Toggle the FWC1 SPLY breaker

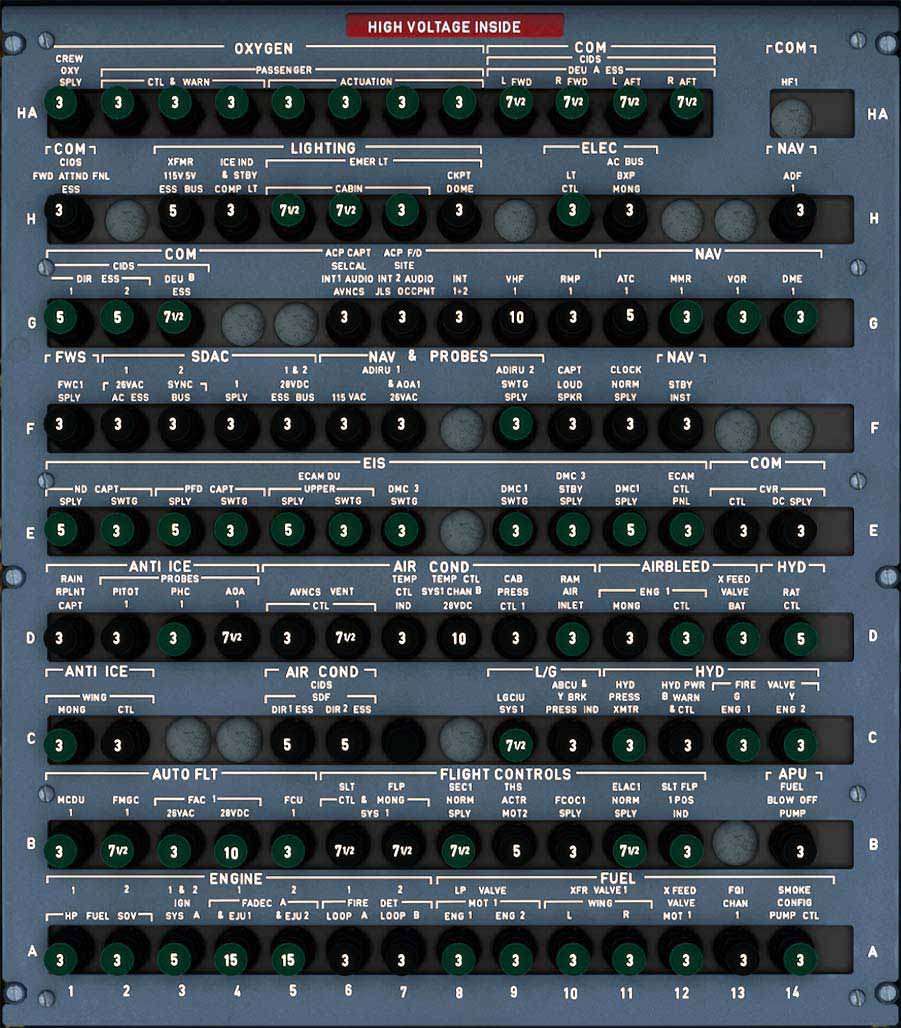[61, 425]
